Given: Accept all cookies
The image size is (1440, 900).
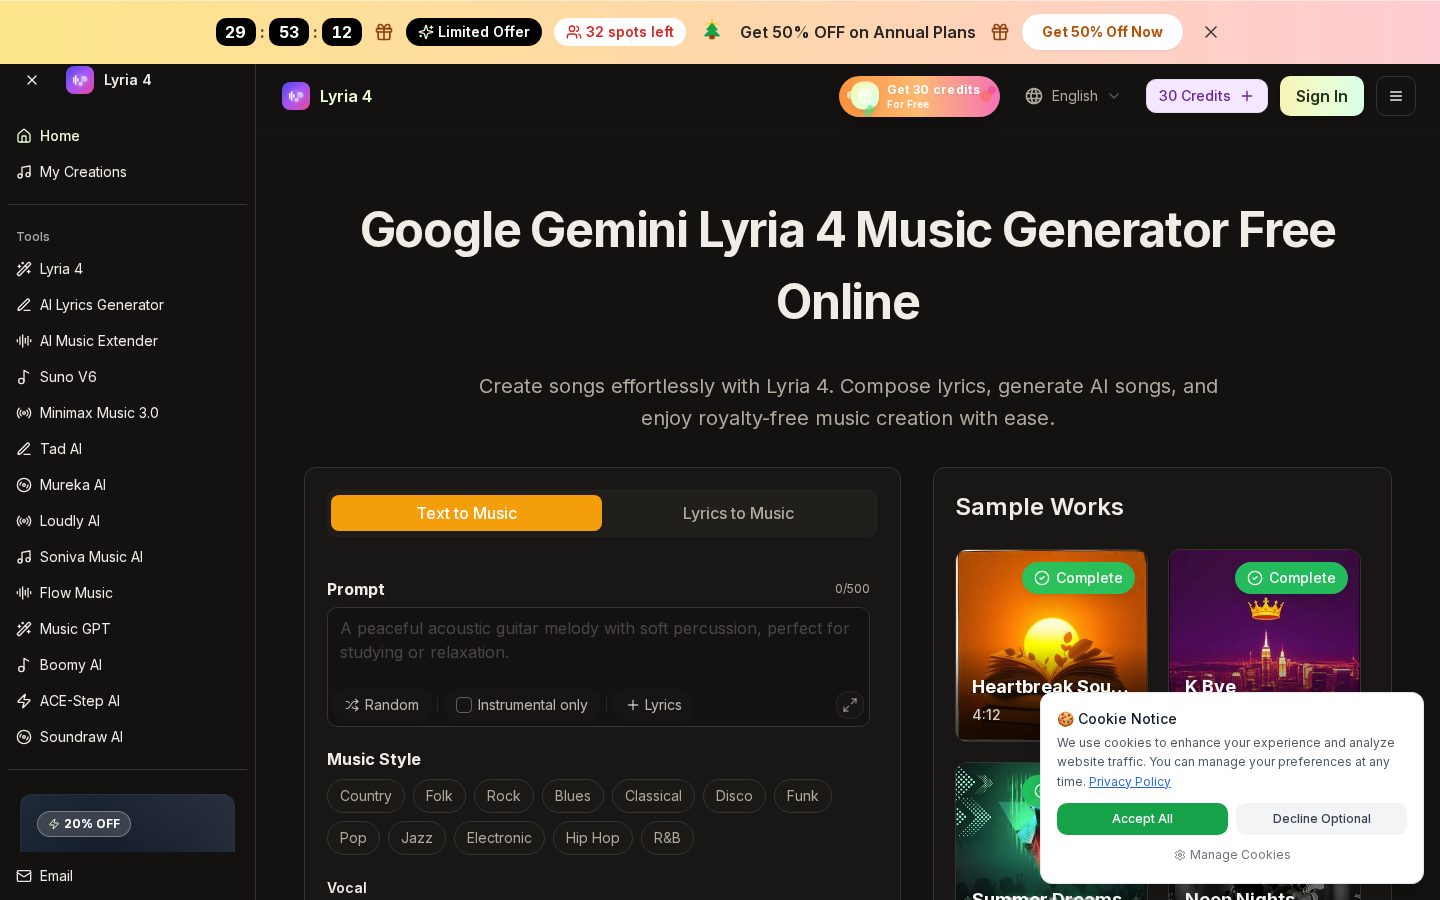Looking at the screenshot, I should pyautogui.click(x=1142, y=819).
